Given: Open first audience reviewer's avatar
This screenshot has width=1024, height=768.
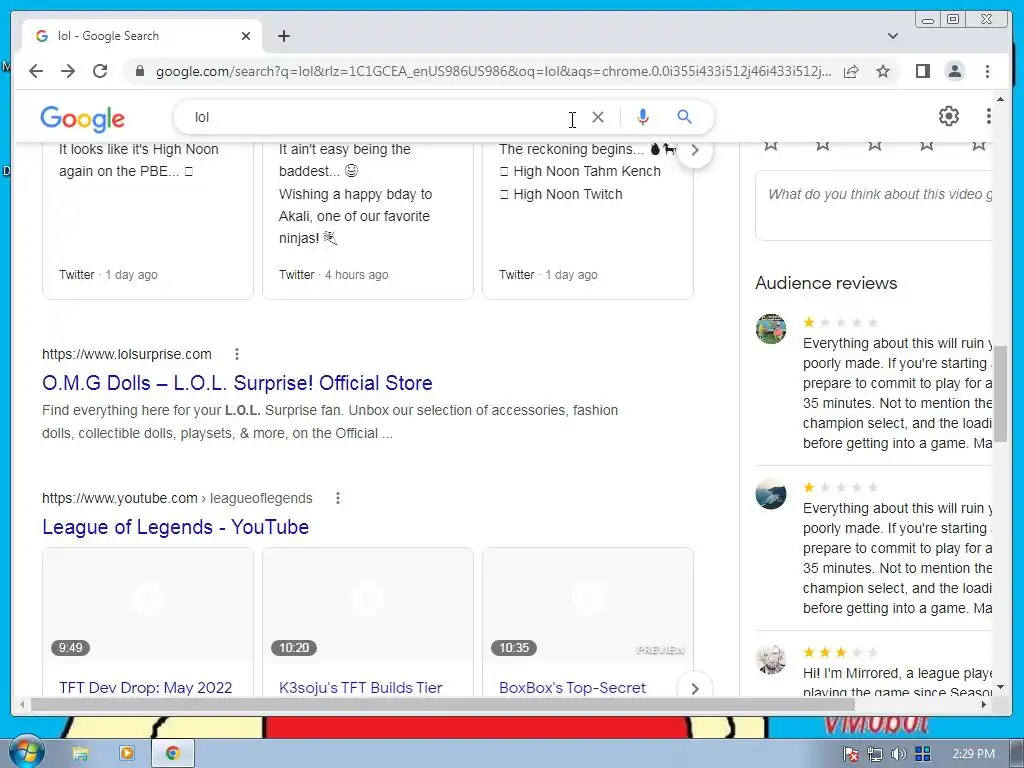Looking at the screenshot, I should pos(771,328).
